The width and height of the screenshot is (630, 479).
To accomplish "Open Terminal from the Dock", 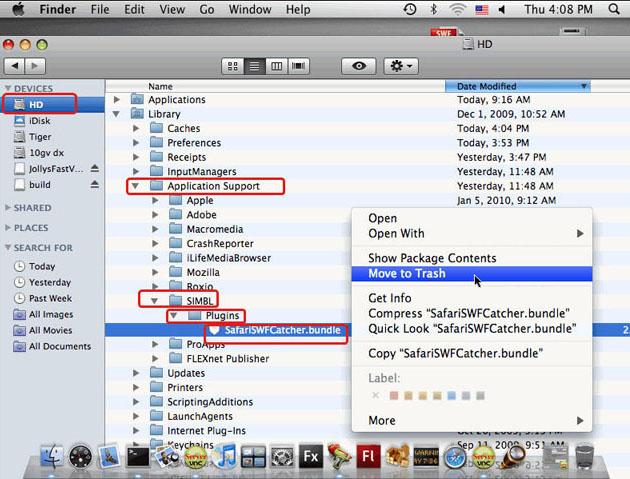I will point(137,458).
